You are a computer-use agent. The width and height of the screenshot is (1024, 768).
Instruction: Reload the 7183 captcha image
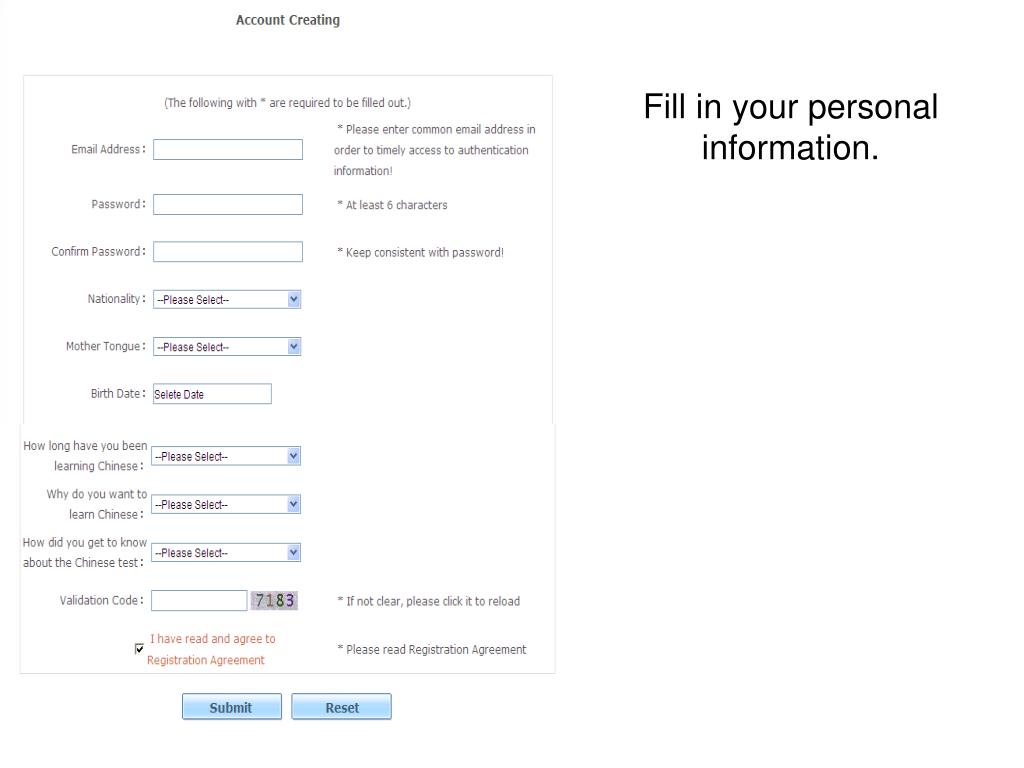tap(274, 600)
